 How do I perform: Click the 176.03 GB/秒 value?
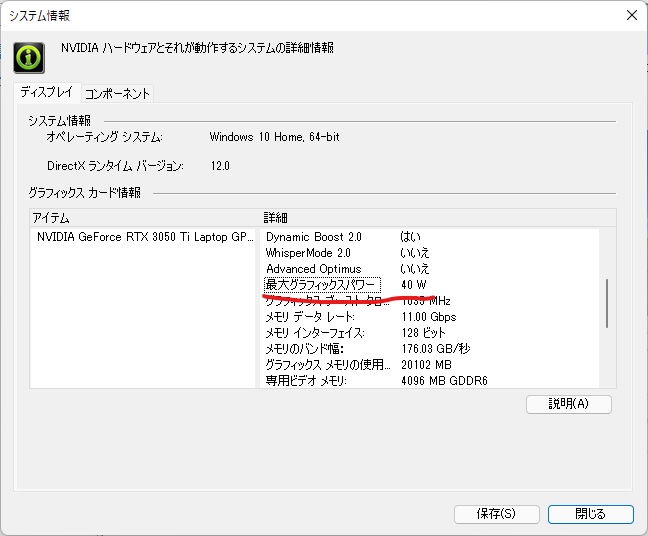pyautogui.click(x=436, y=349)
